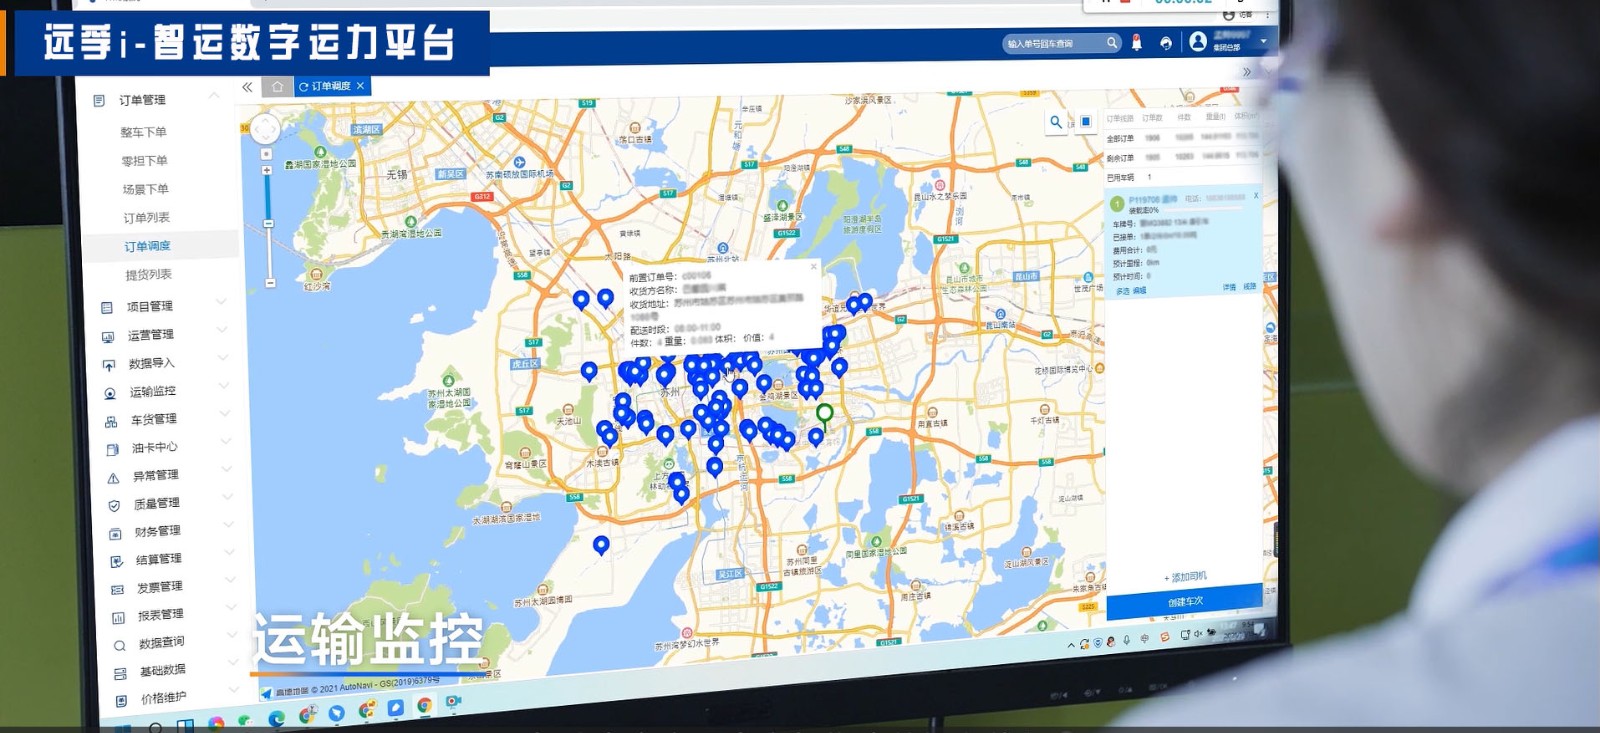Select the green vehicle marker on map
This screenshot has width=1600, height=733.
click(824, 414)
